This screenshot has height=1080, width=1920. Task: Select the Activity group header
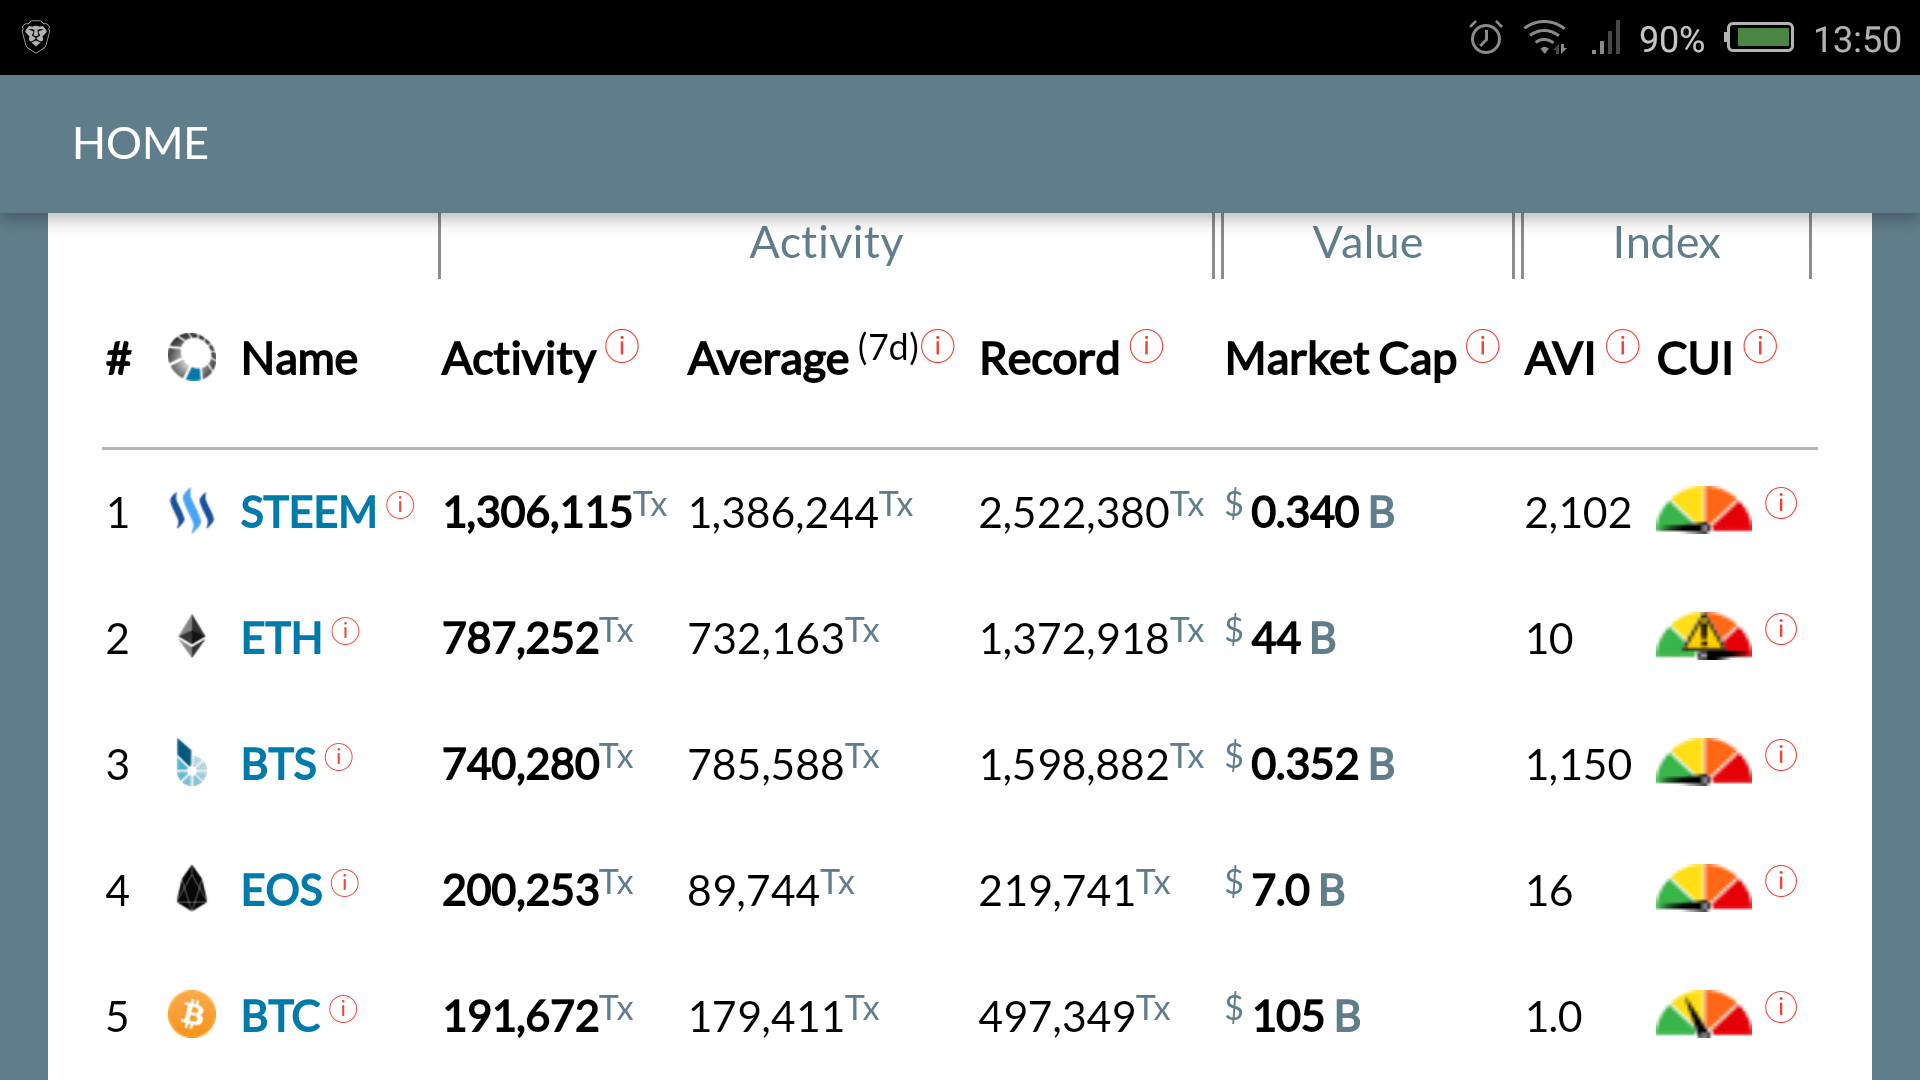tap(826, 243)
